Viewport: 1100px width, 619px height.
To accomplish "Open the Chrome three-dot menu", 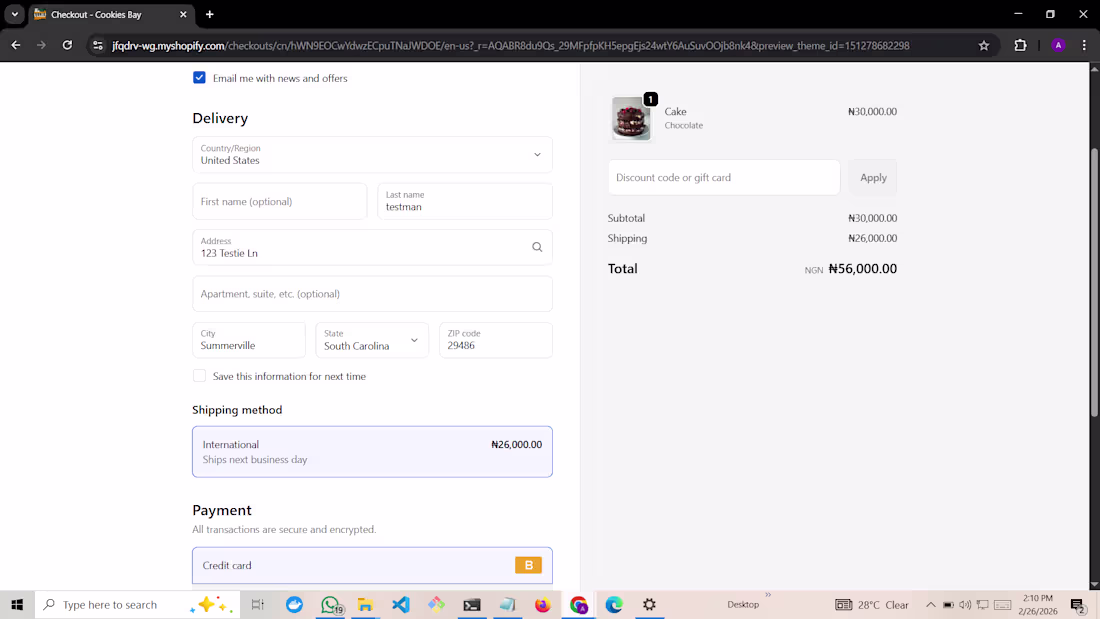I will point(1084,46).
